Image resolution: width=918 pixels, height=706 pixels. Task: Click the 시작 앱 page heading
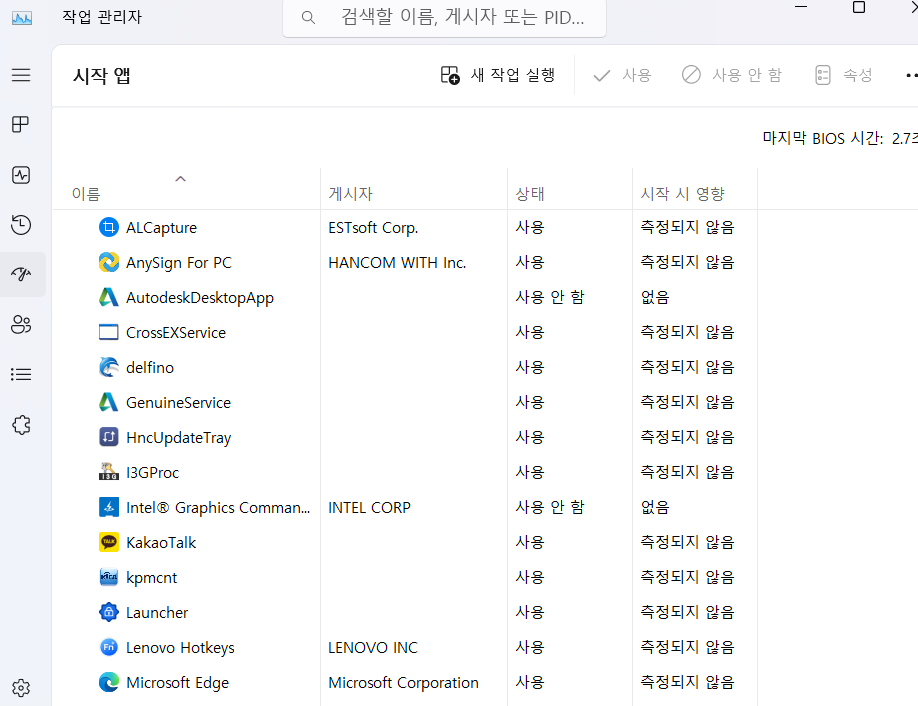[x=101, y=76]
